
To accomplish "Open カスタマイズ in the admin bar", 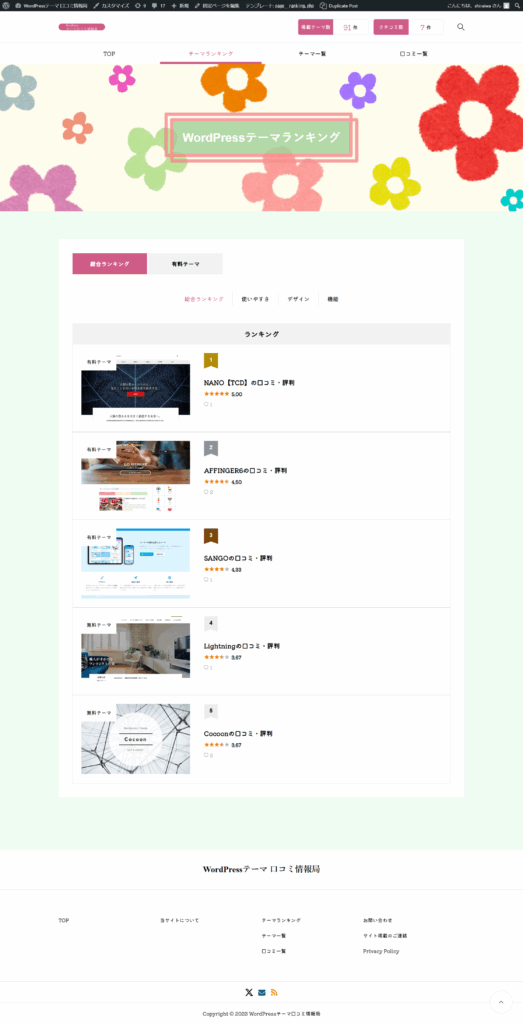I will (112, 5).
